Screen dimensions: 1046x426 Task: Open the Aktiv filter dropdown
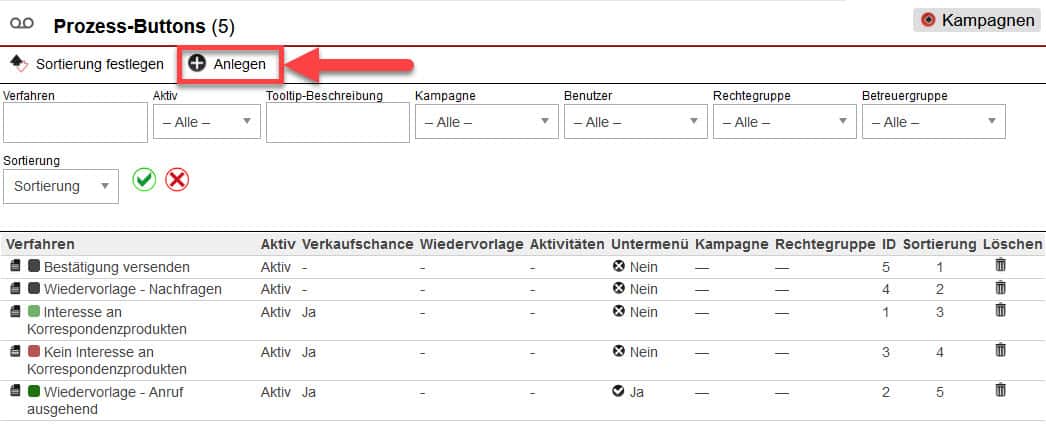206,122
